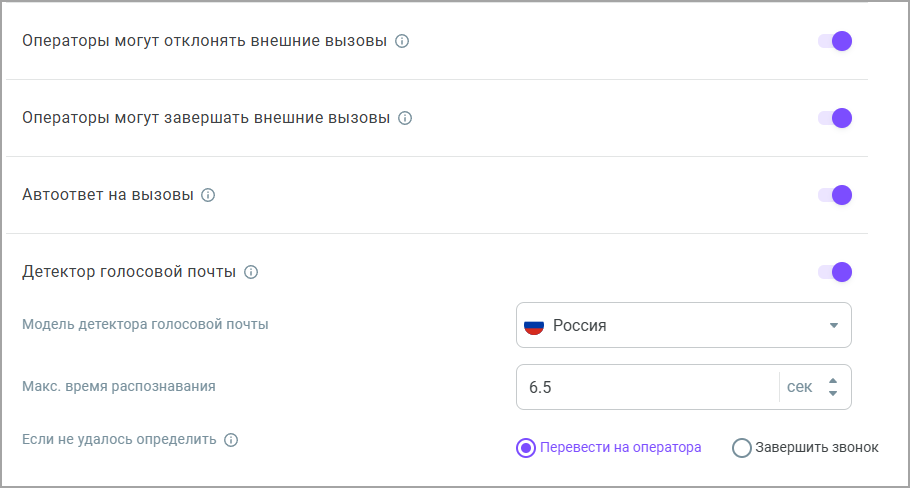Click label Макс. время распознавания
The image size is (910, 488).
[118, 386]
